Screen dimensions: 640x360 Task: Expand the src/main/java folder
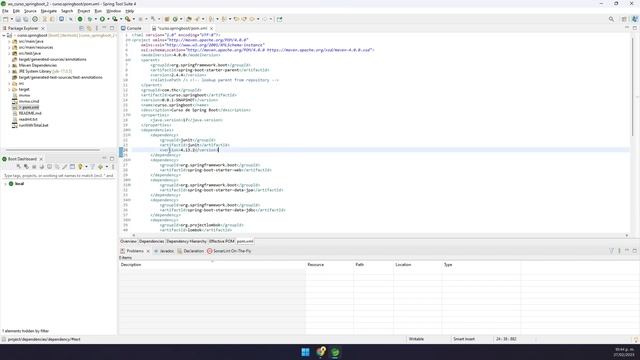(9, 41)
